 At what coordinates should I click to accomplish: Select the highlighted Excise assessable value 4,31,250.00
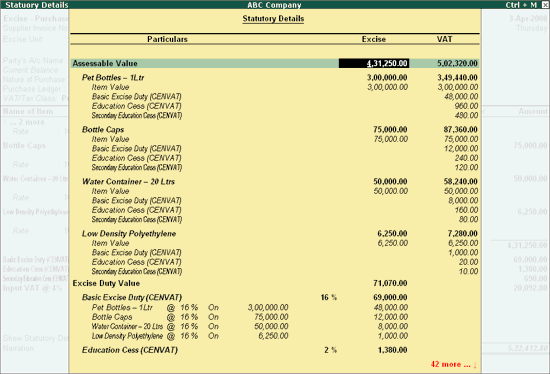point(374,64)
